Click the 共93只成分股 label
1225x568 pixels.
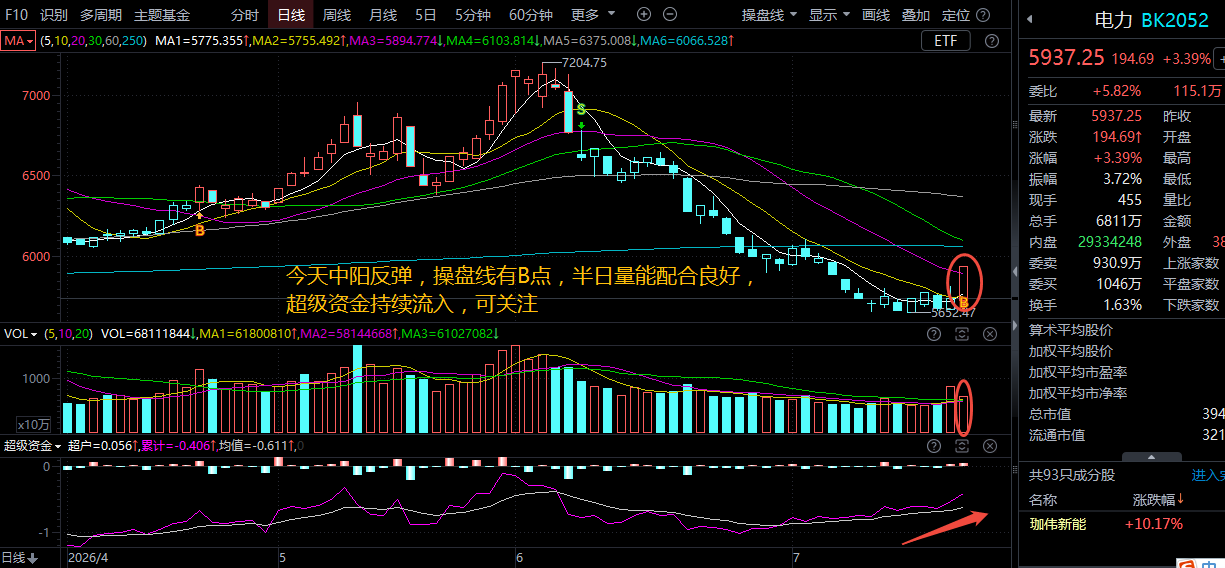point(1072,475)
